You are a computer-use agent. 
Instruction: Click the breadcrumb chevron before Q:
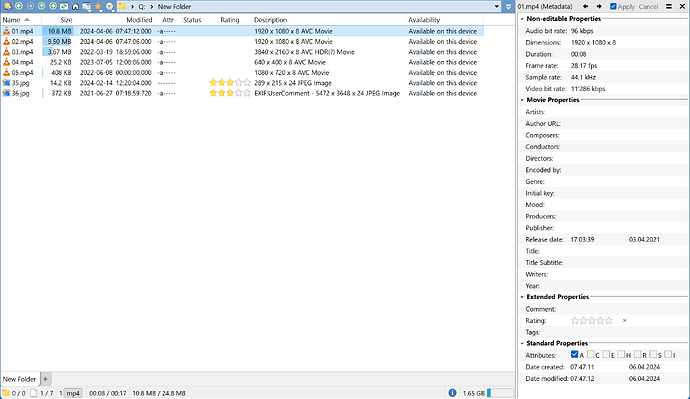coord(132,7)
